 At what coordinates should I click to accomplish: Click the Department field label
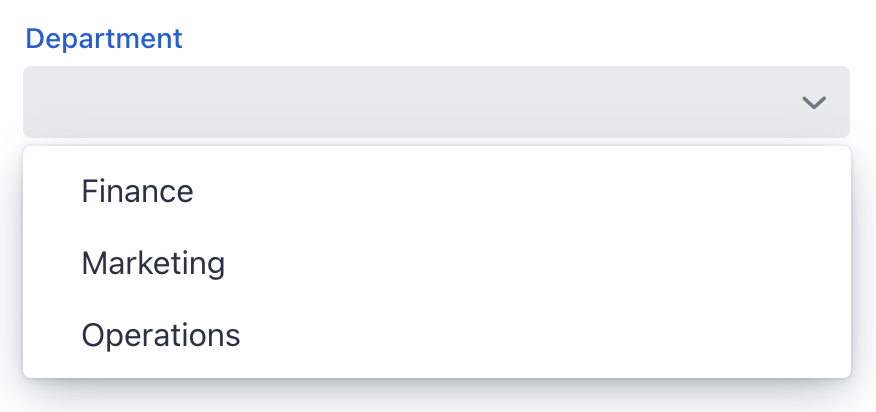point(104,39)
